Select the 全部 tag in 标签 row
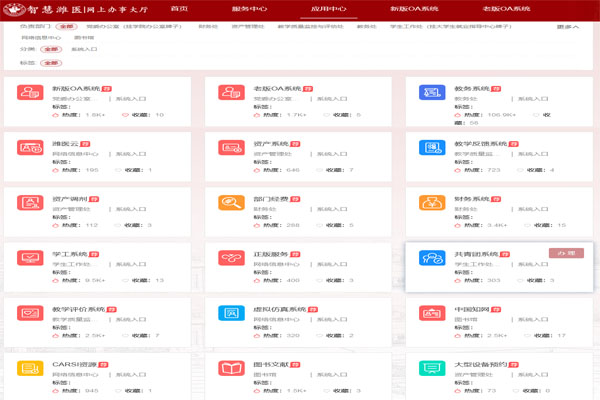 [52, 62]
